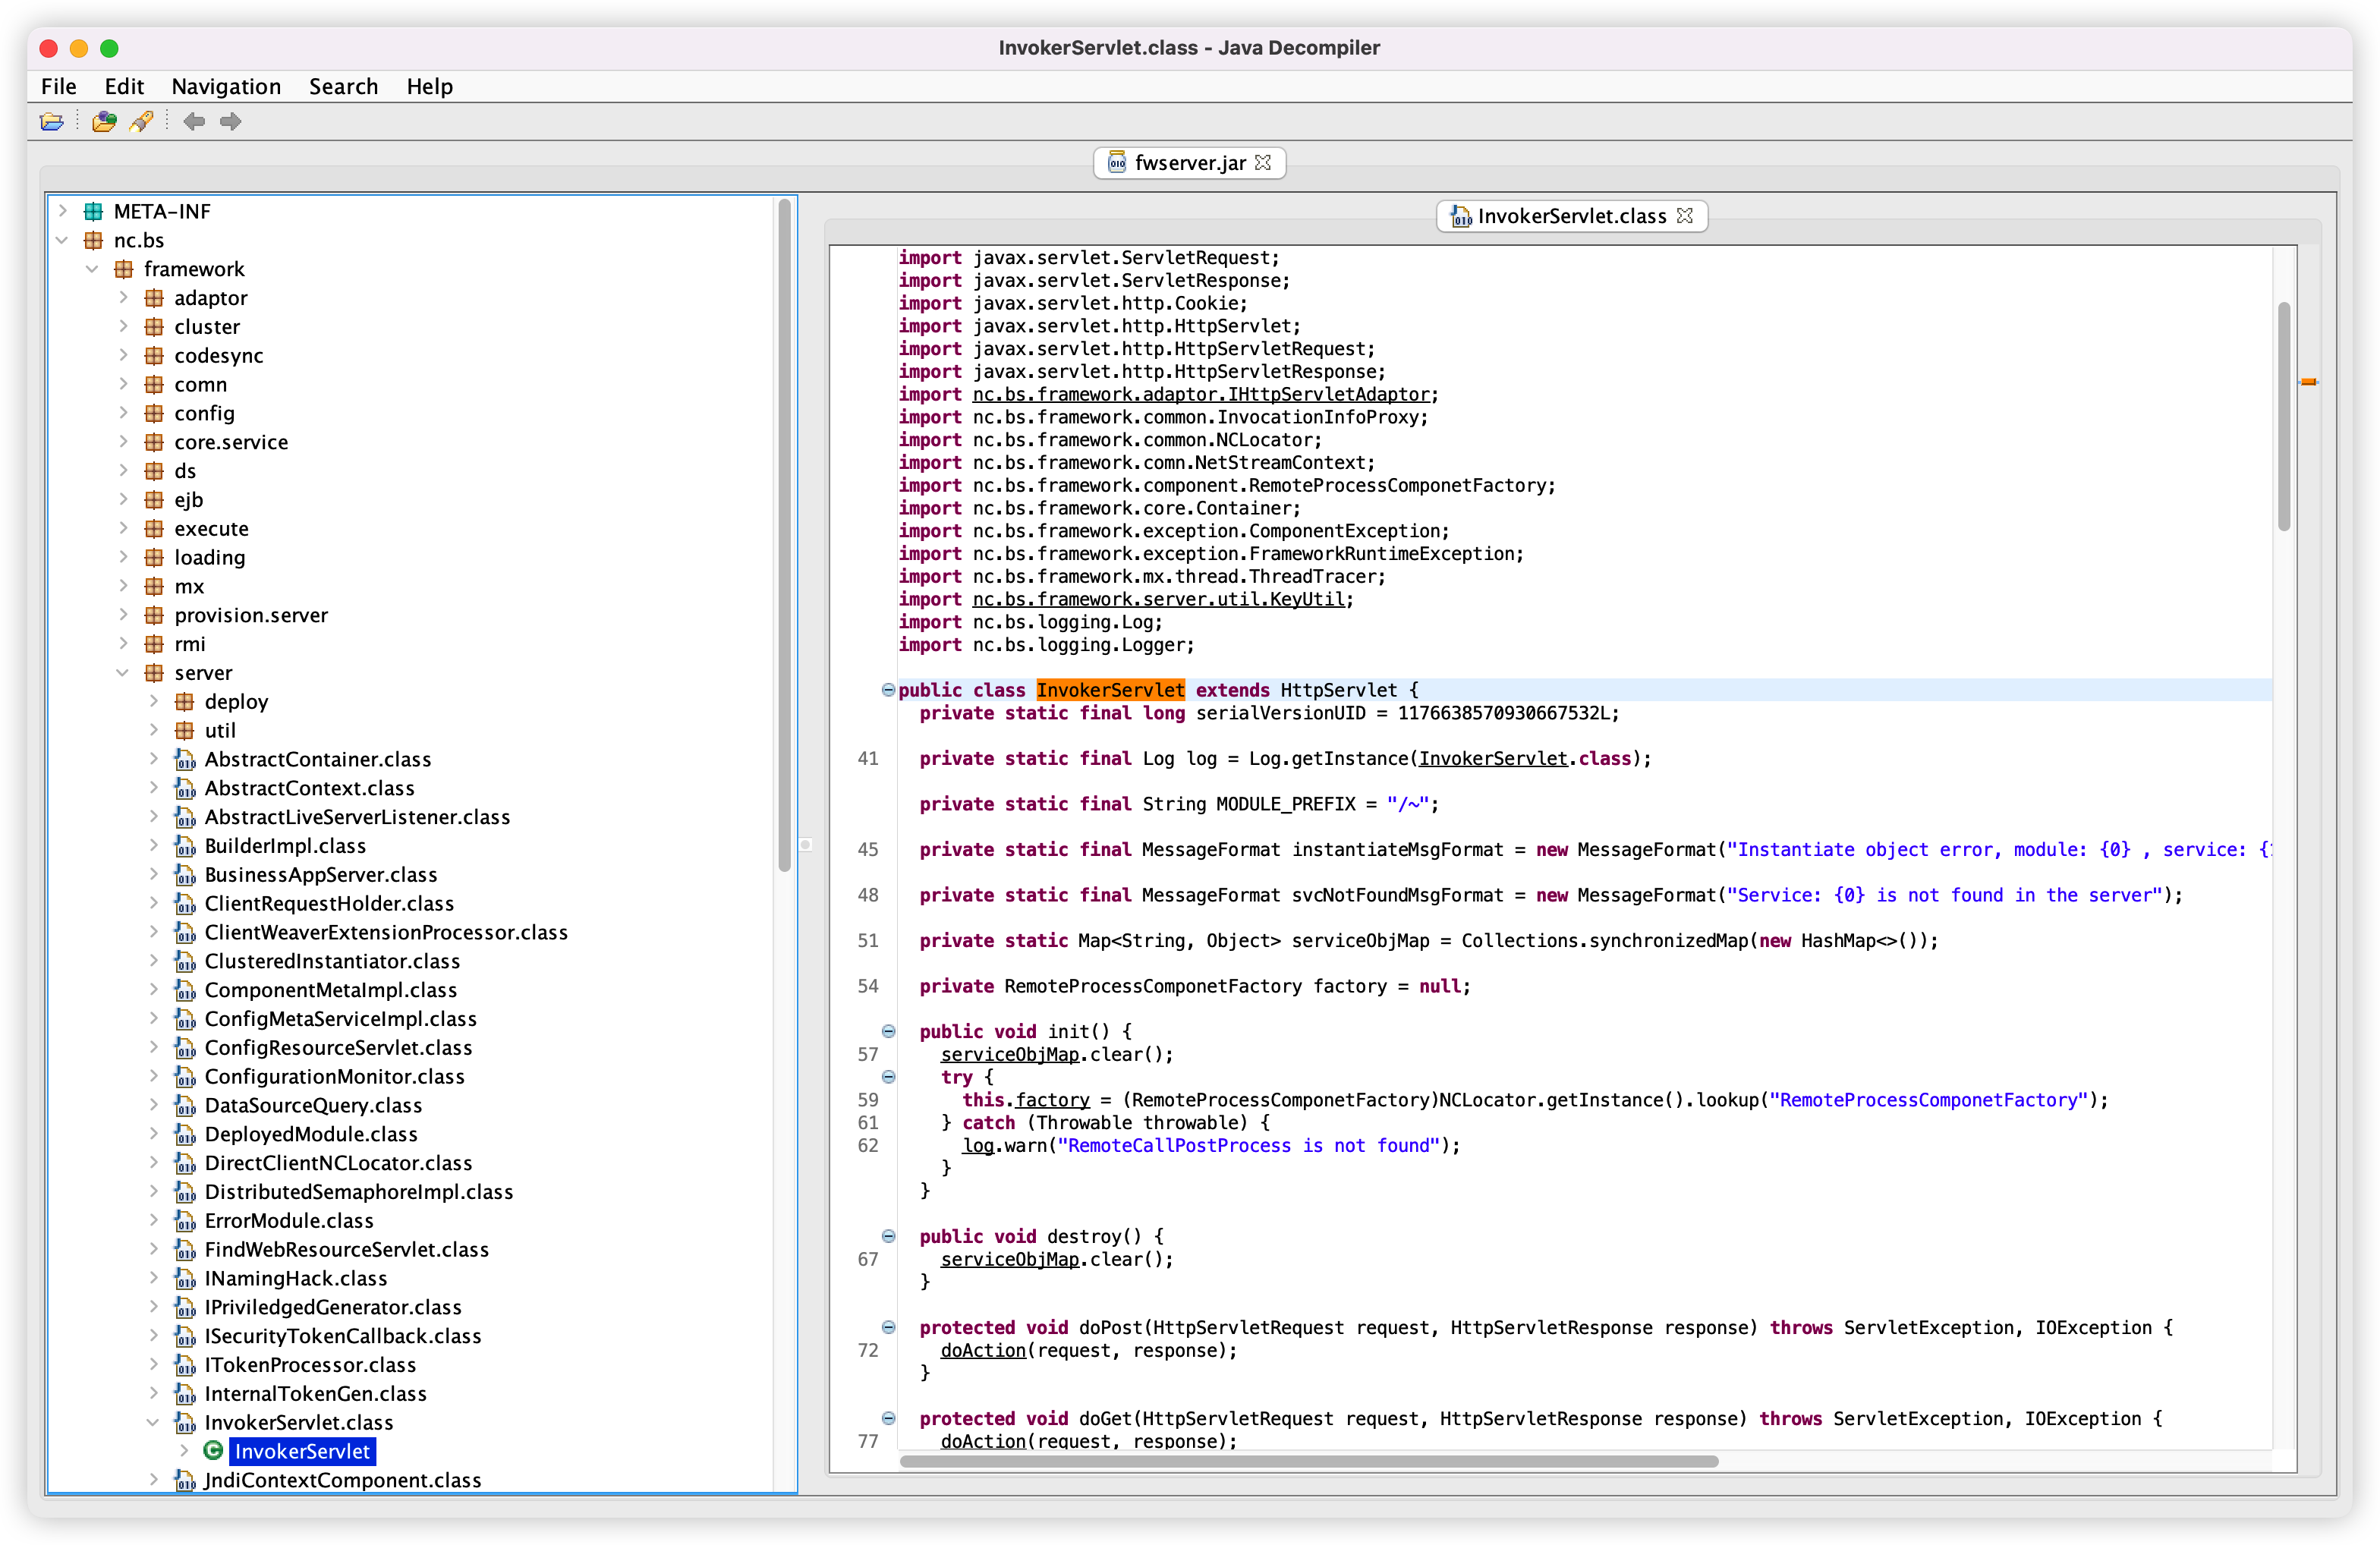Open the Navigation menu

pos(226,86)
